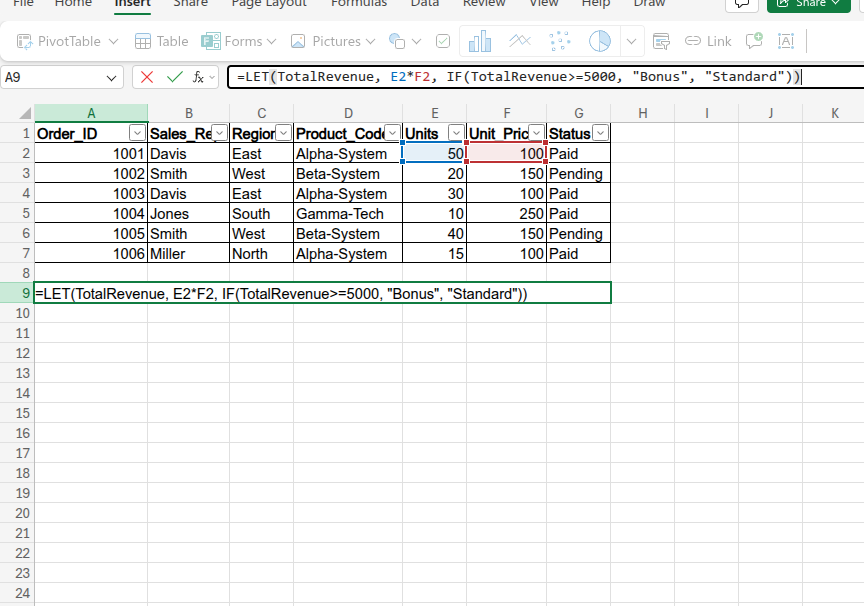Insert a line chart

coord(520,41)
